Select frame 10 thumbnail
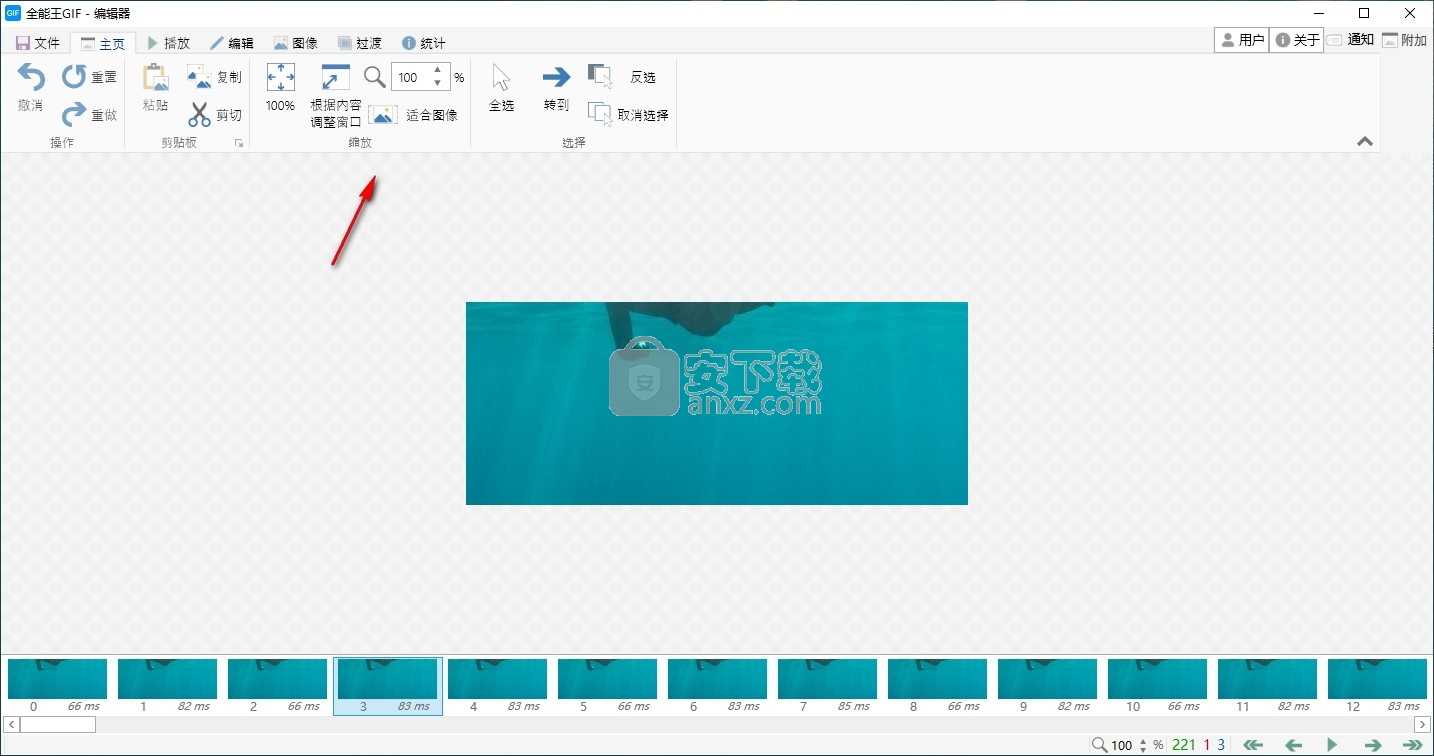Screen dimensions: 1434x756 (x=1157, y=686)
